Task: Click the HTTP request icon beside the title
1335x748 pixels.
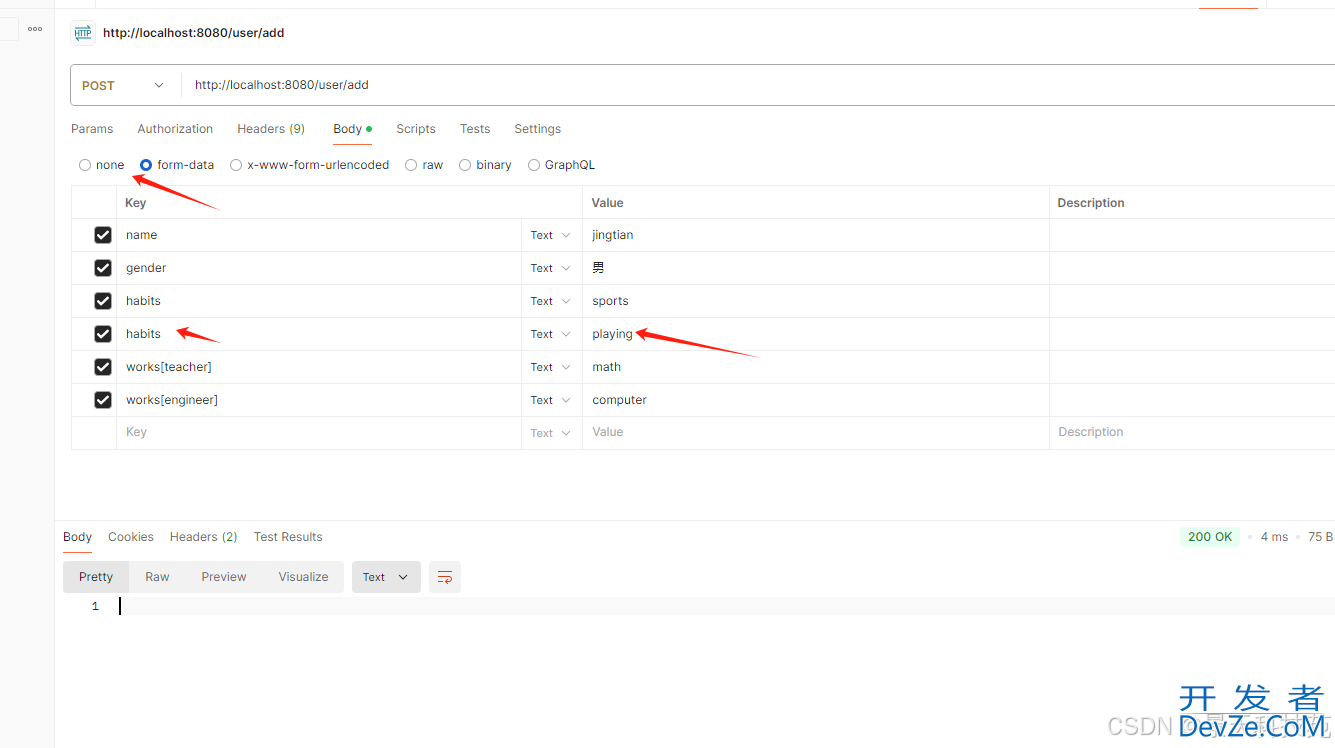Action: (x=83, y=33)
